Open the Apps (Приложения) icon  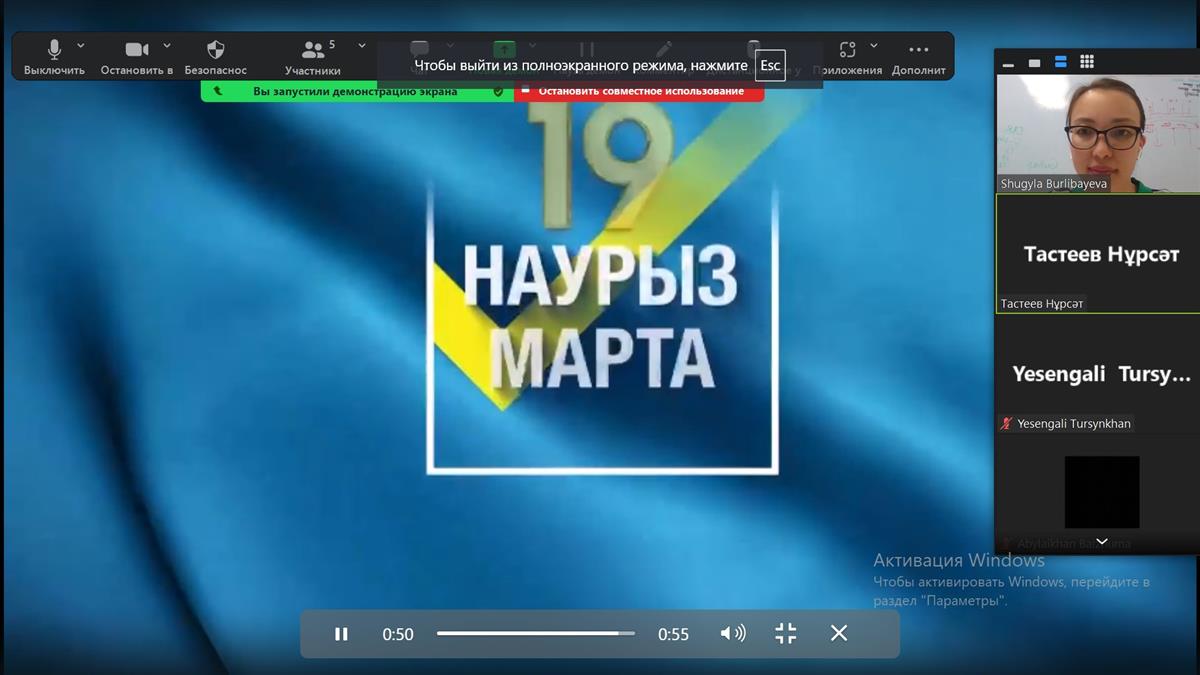point(847,50)
